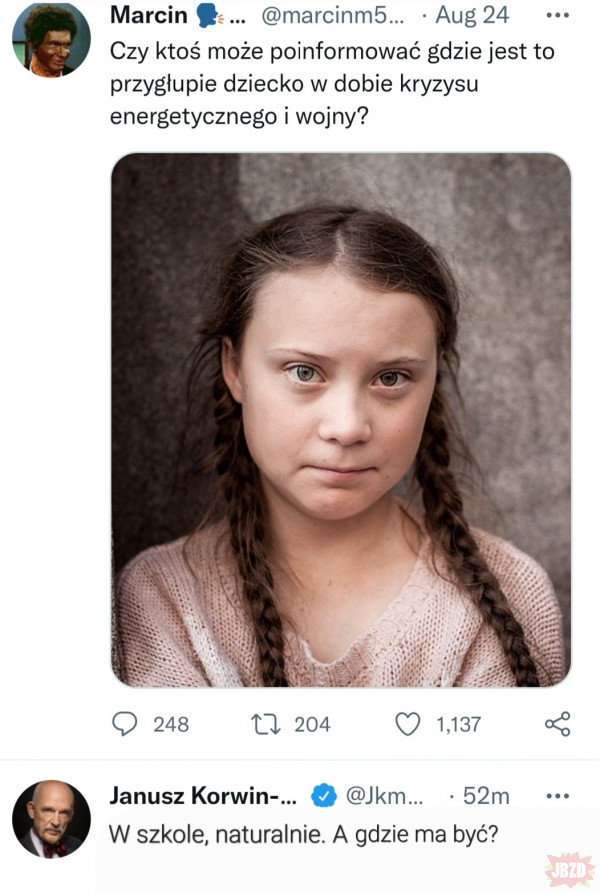Click the Marcin display name
This screenshot has height=893, width=600.
(148, 16)
